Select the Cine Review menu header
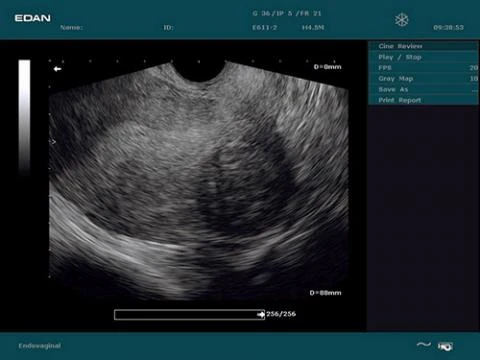Image resolution: width=480 pixels, height=360 pixels. coord(423,46)
